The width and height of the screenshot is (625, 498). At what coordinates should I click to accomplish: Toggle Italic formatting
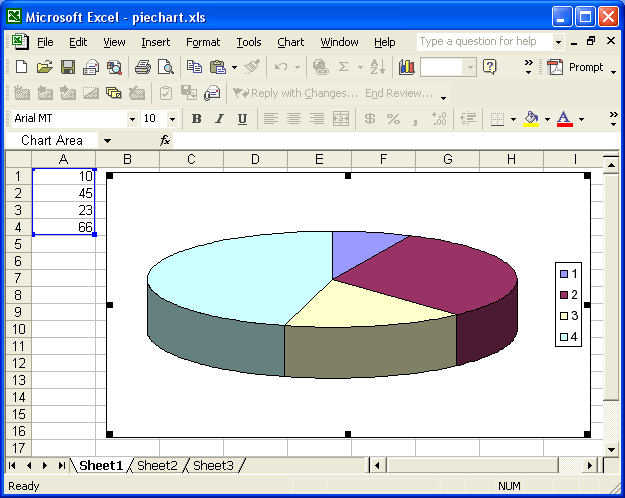[217, 119]
